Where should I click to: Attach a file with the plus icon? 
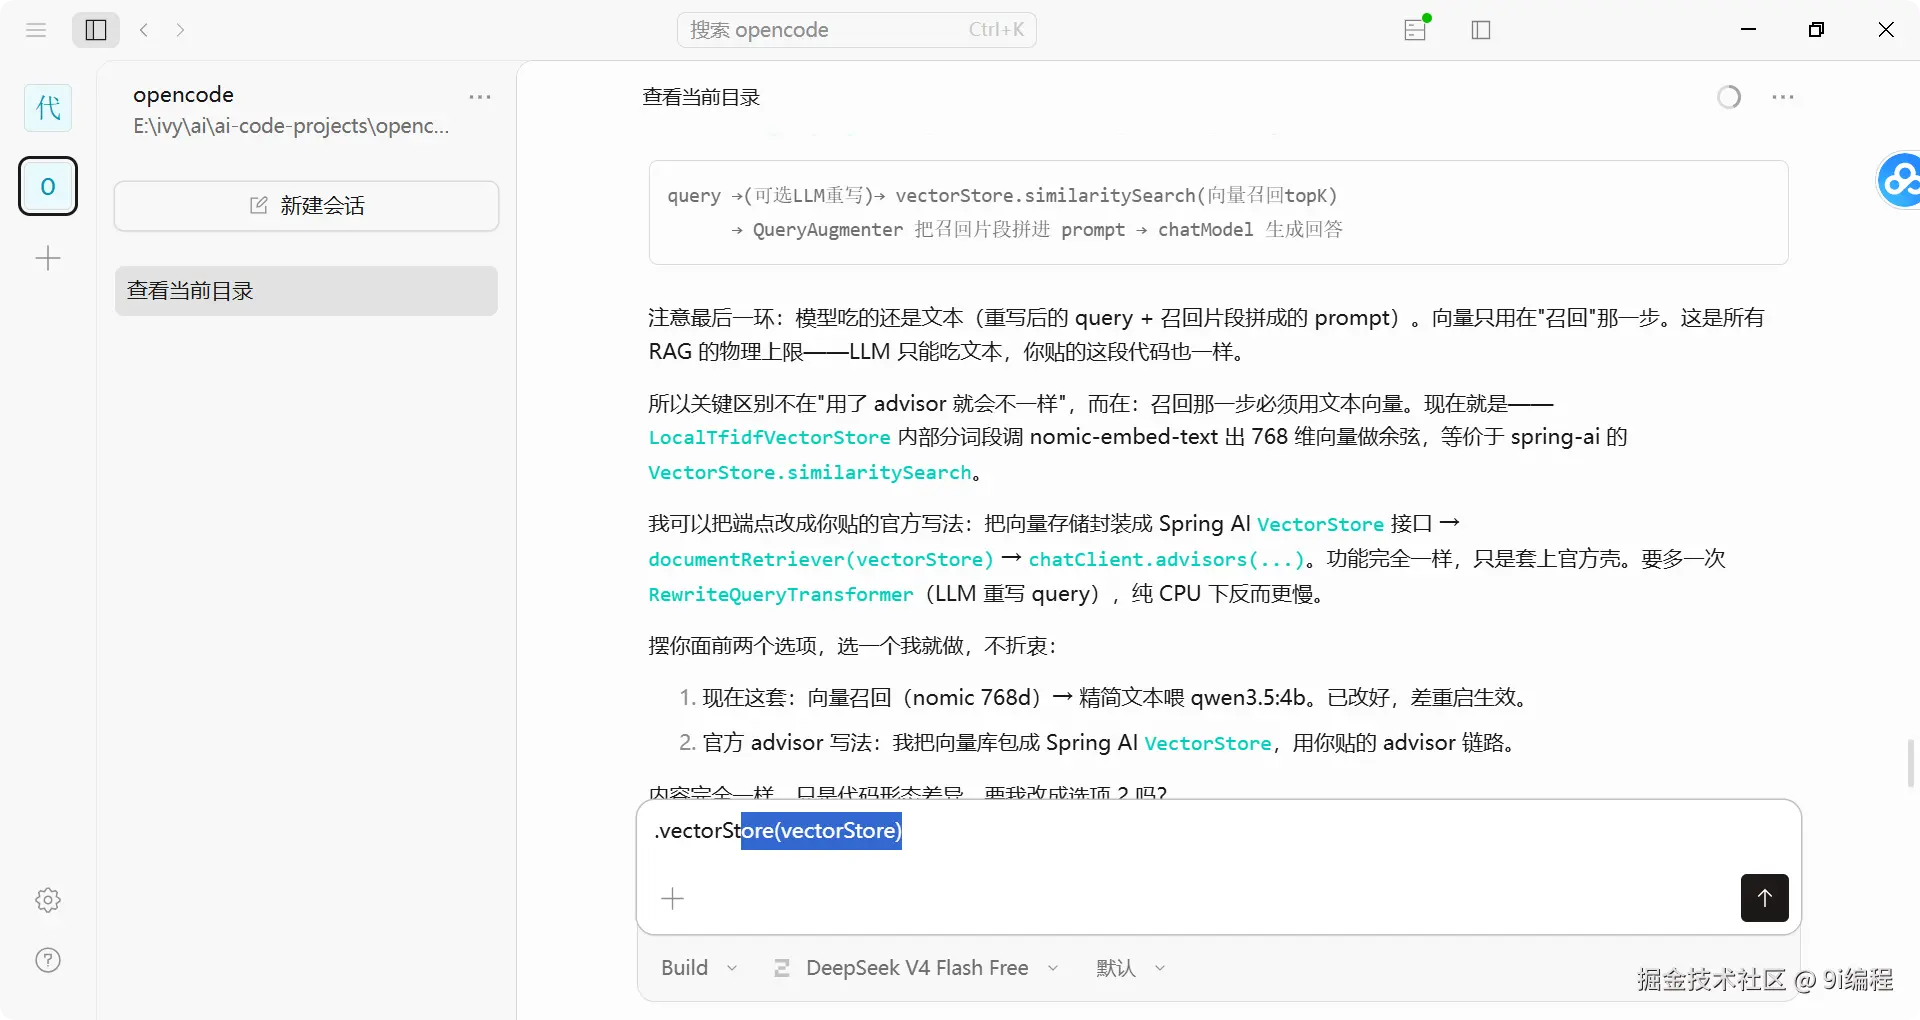coord(673,898)
